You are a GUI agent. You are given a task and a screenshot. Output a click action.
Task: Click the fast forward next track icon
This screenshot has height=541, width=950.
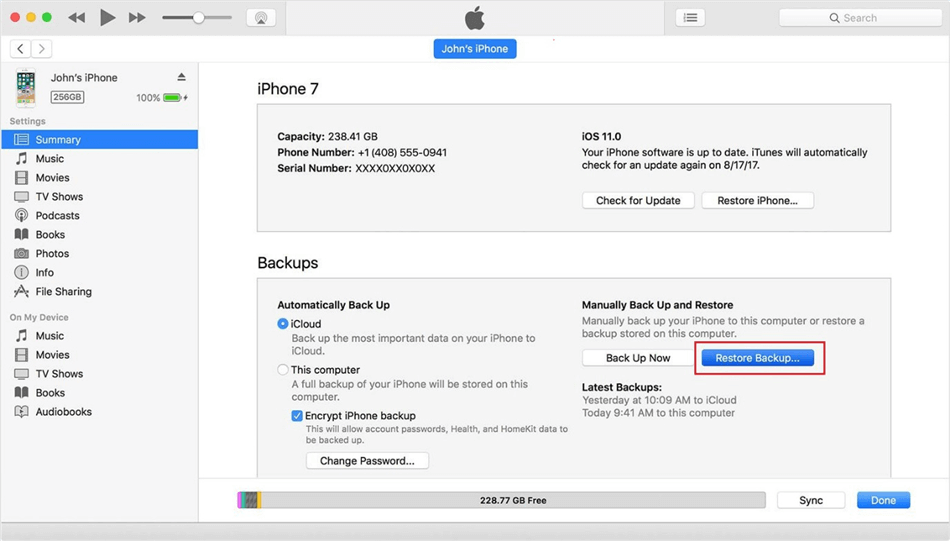(x=137, y=18)
